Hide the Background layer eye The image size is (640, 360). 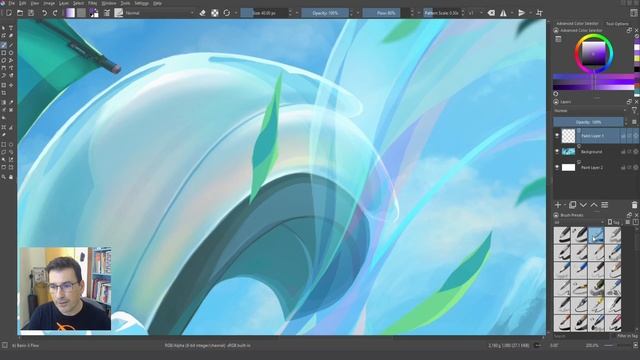pyautogui.click(x=557, y=151)
